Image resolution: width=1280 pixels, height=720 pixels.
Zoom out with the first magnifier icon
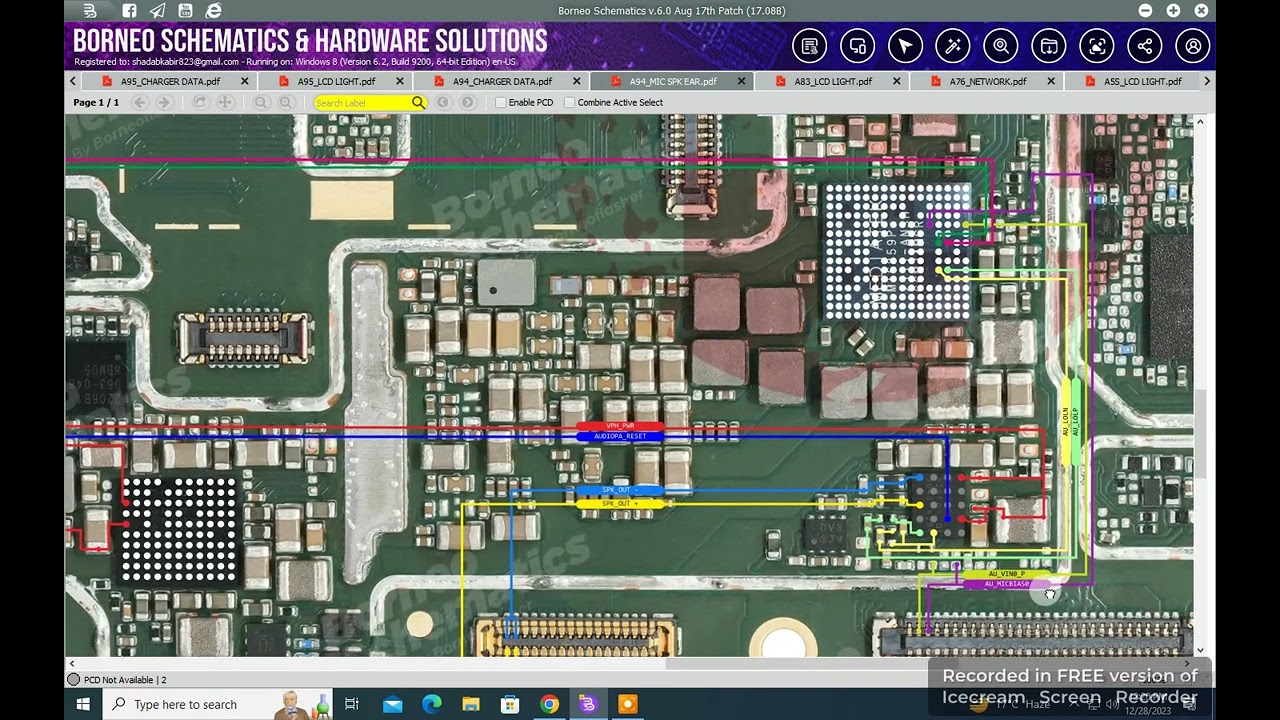pyautogui.click(x=261, y=102)
